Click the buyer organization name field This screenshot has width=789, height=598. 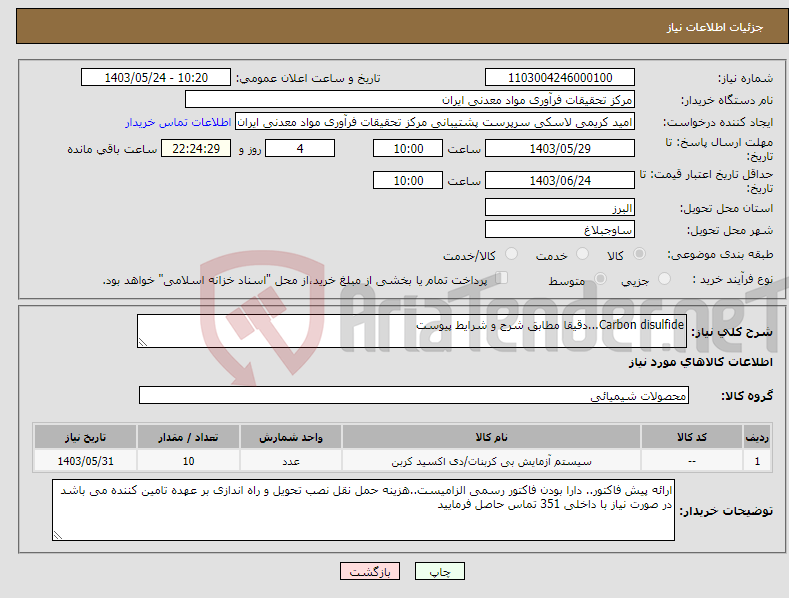[410, 100]
